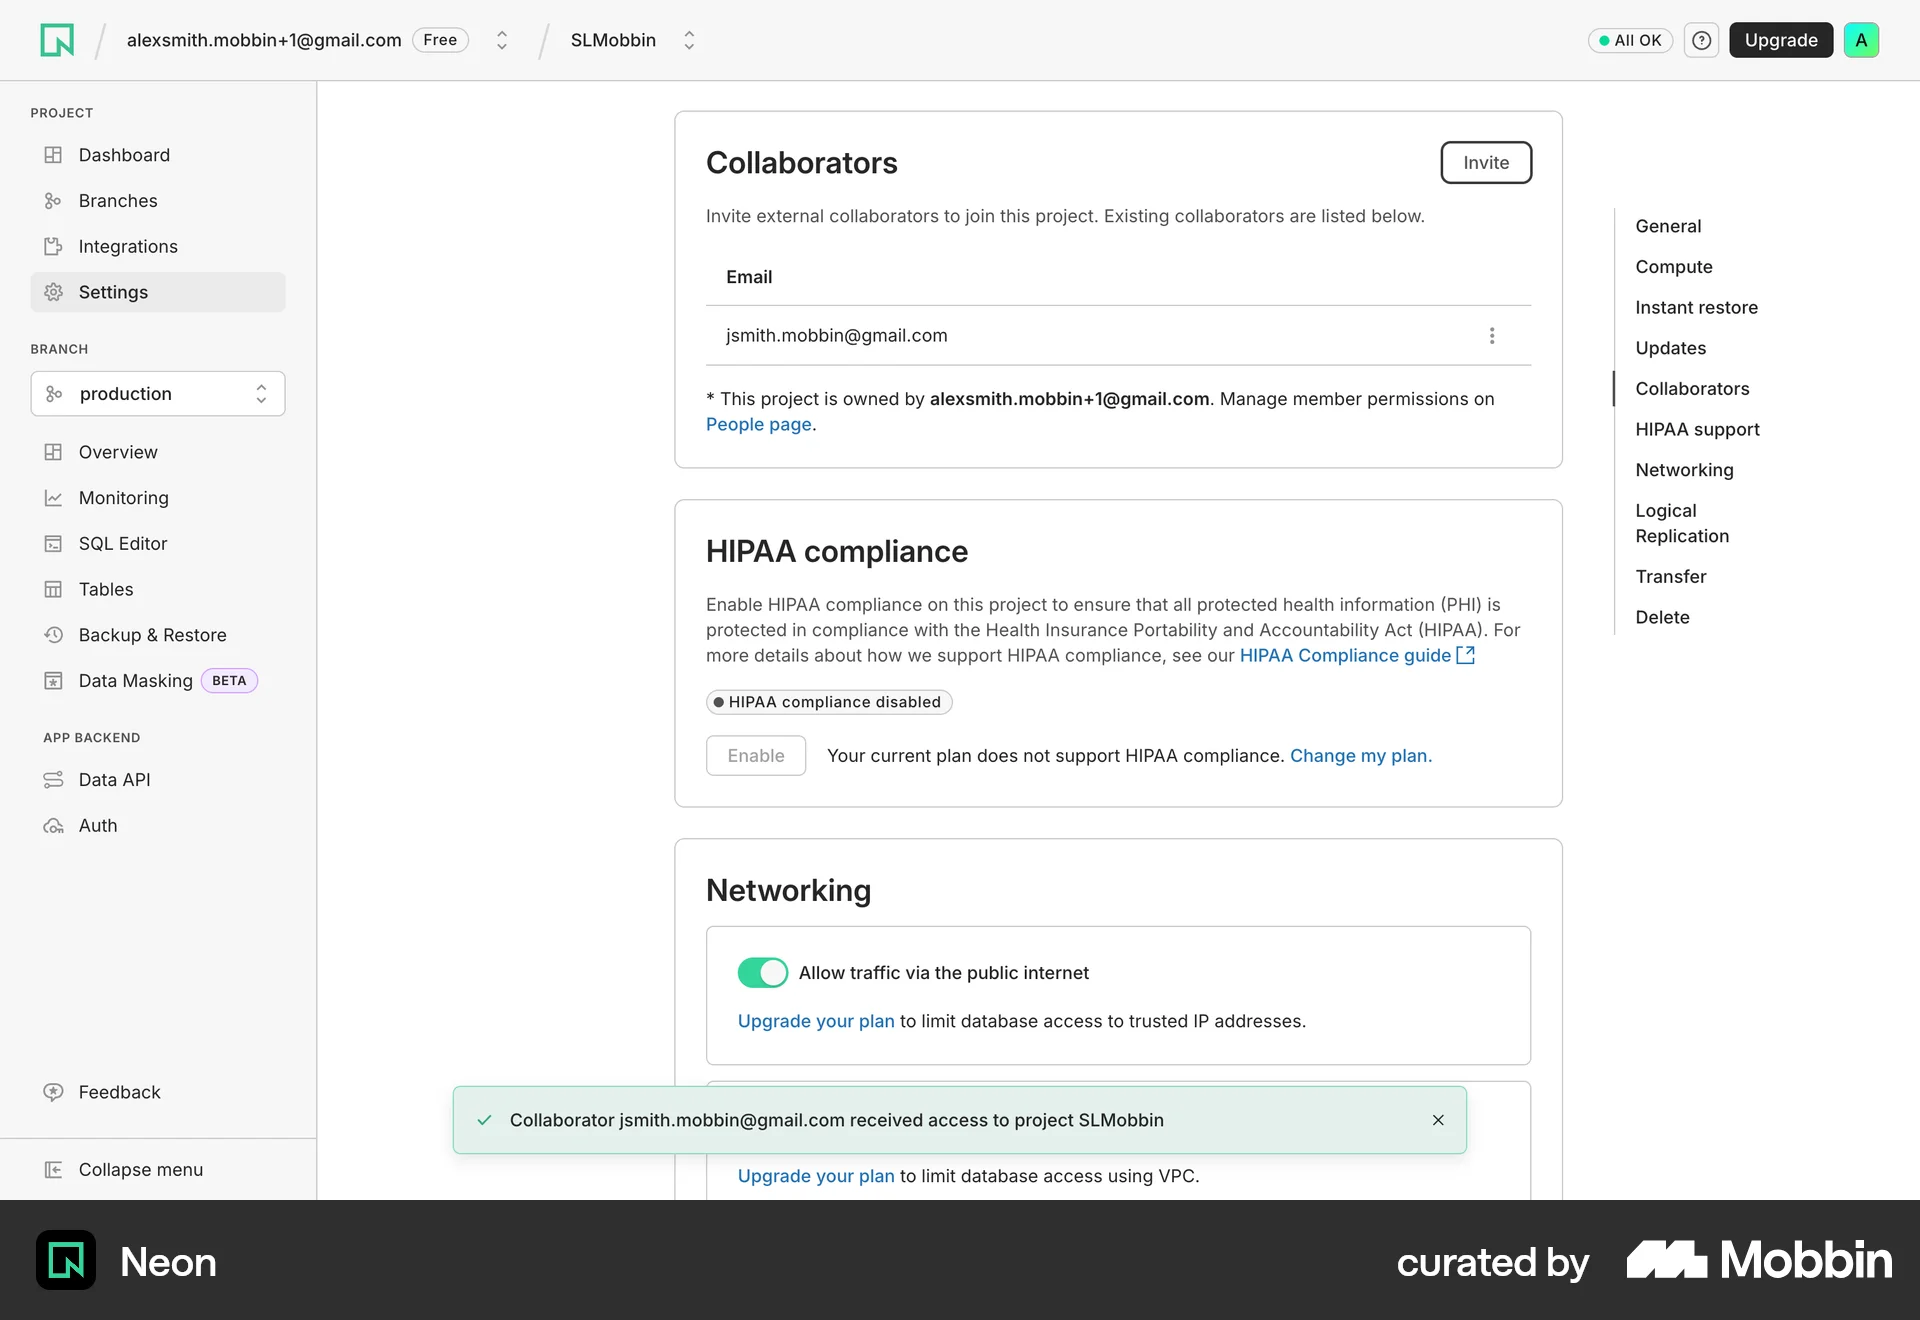
Task: Open the help question mark icon
Action: [1701, 40]
